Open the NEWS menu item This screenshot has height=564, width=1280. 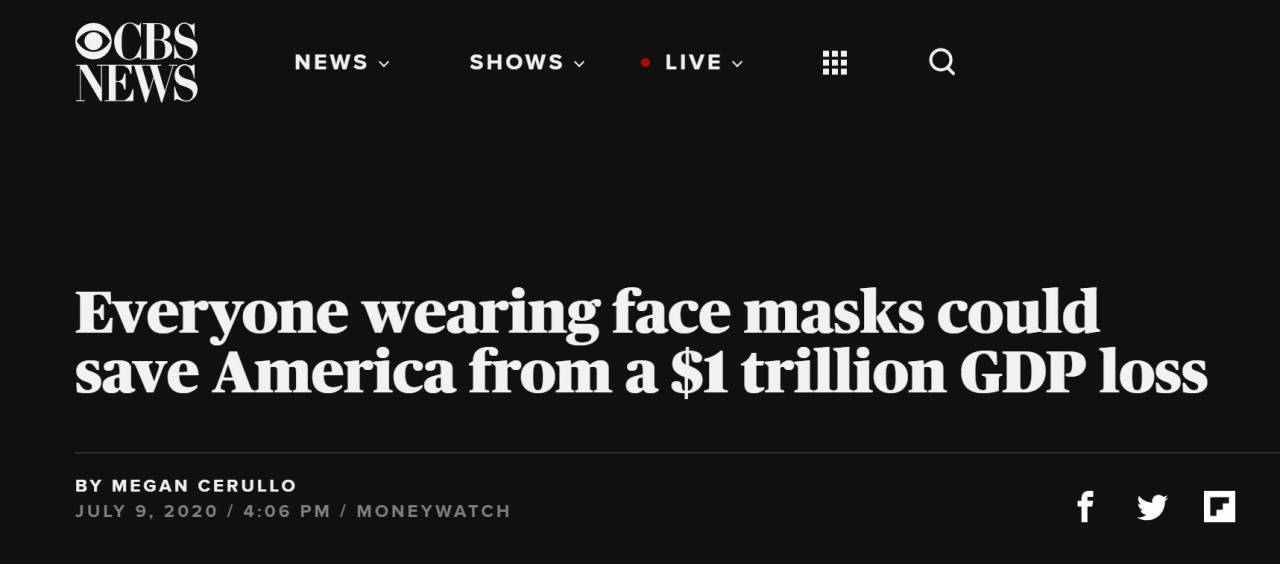(331, 63)
